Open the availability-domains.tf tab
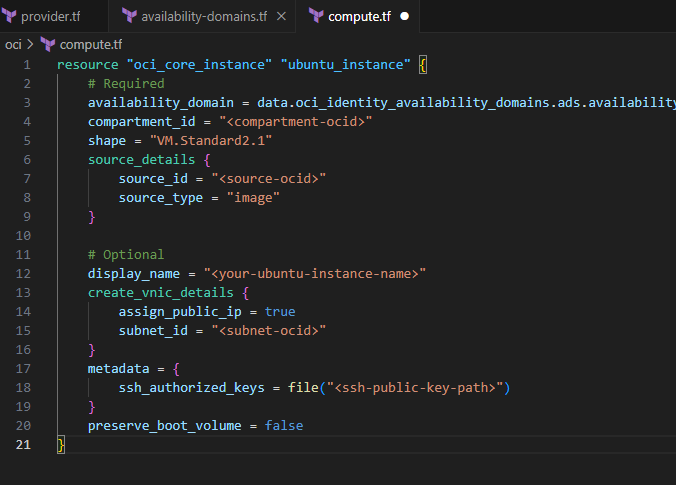The image size is (676, 485). 204,16
